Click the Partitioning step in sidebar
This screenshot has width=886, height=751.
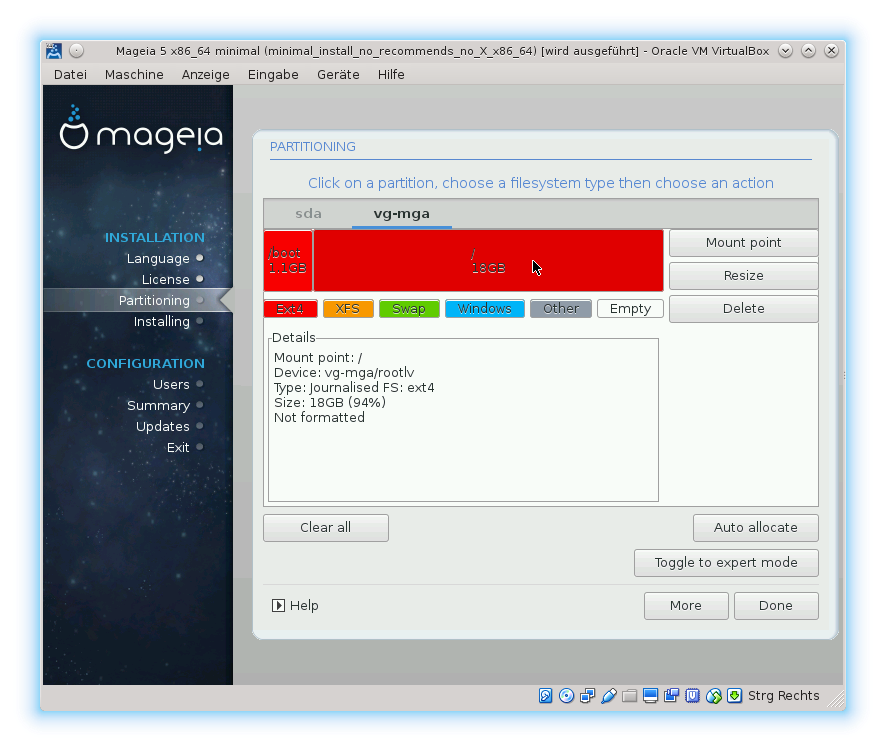(154, 301)
